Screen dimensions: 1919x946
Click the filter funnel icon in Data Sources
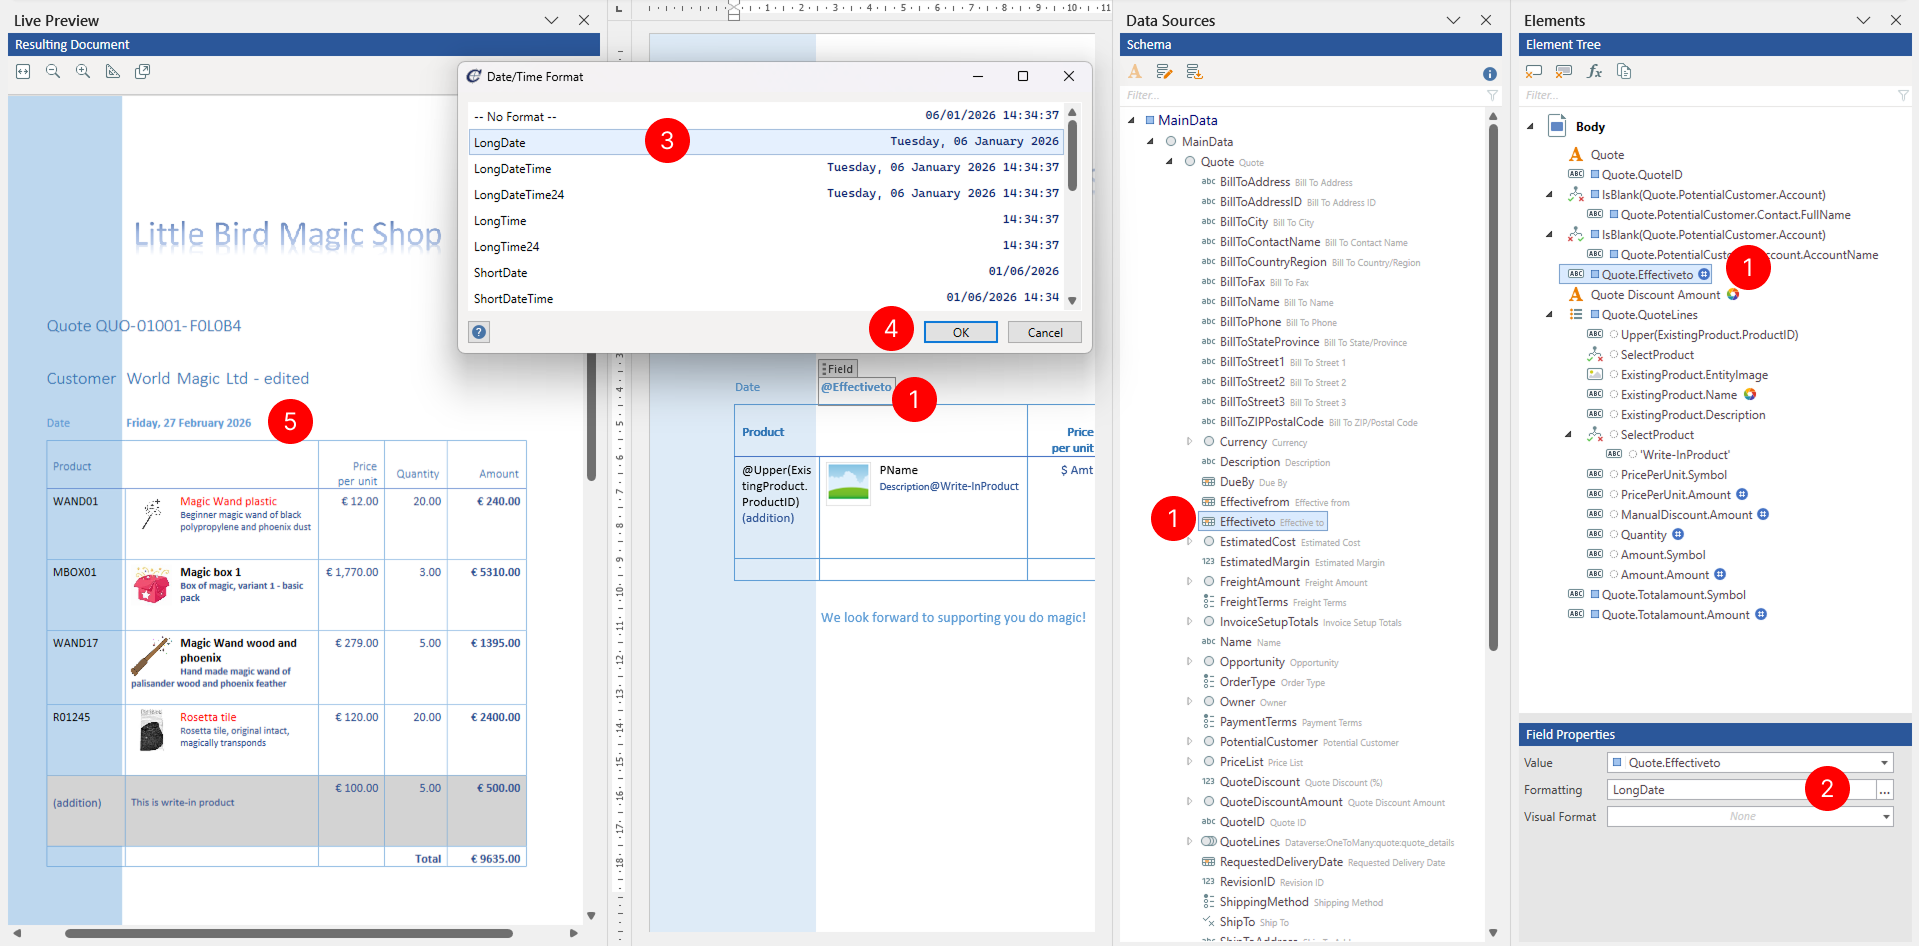tap(1492, 96)
